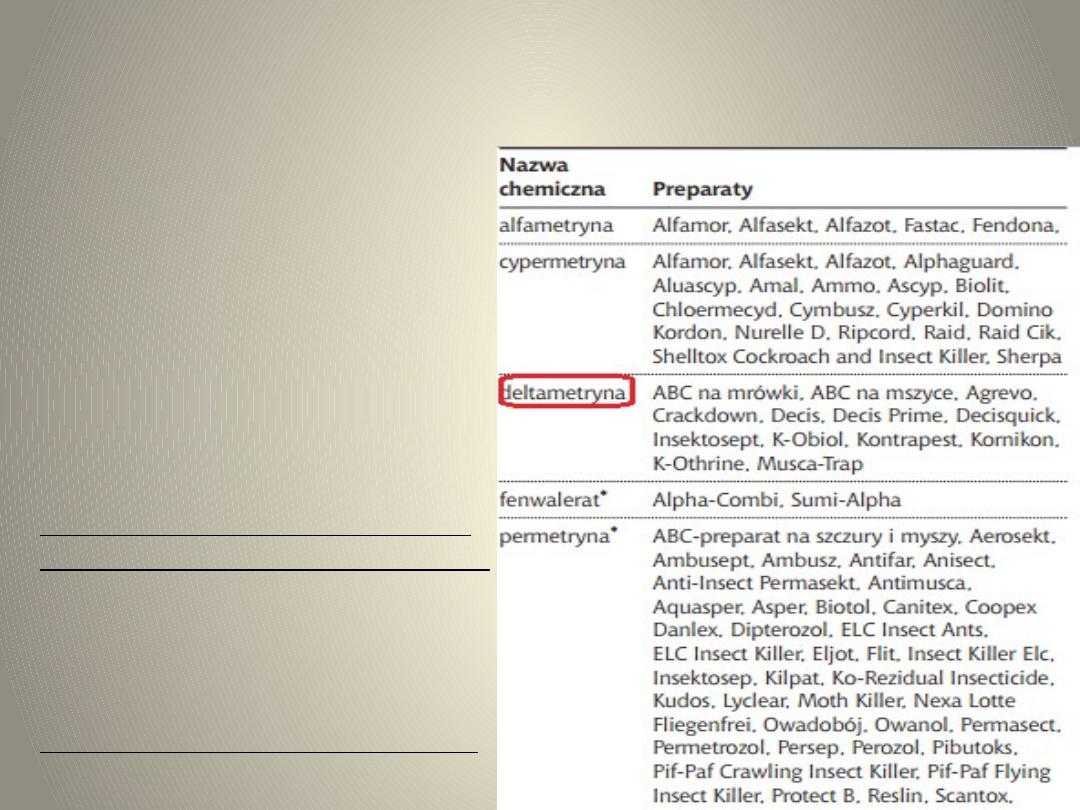Click the Preparaty column header
Viewport: 1080px width, 810px height.
click(x=702, y=189)
